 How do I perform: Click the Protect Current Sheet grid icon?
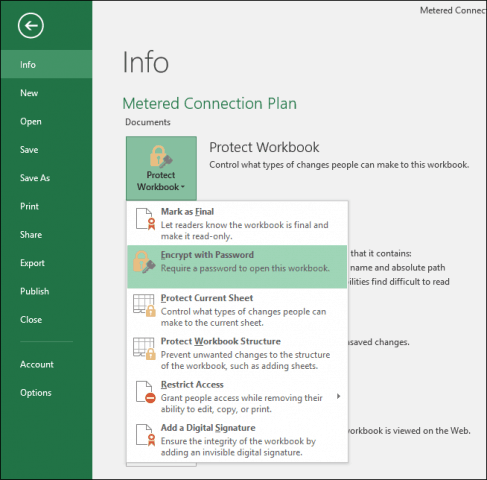(x=144, y=305)
